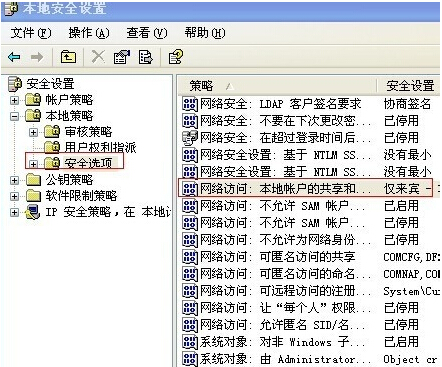Select the 安全设置 root tree label
442x367 pixels.
coord(50,84)
